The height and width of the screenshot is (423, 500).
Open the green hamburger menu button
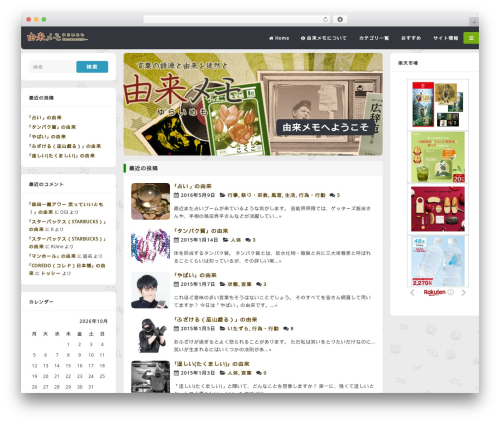click(471, 38)
